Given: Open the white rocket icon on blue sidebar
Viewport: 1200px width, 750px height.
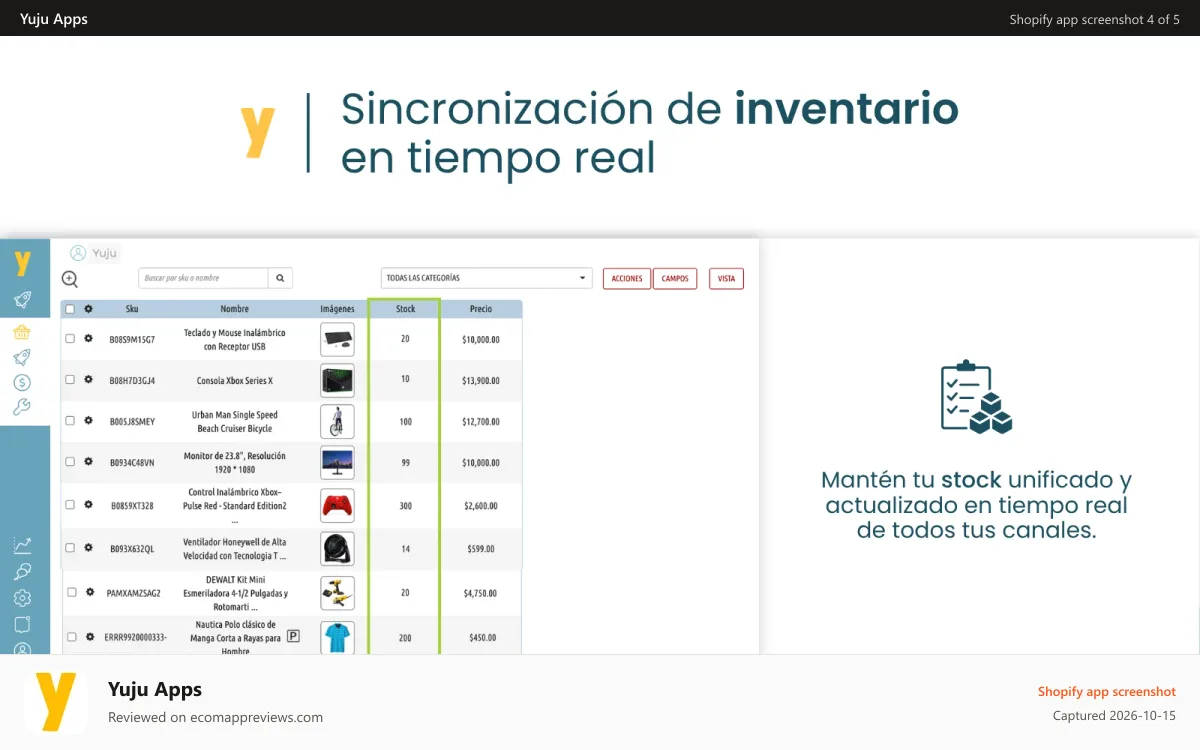Looking at the screenshot, I should 22,300.
